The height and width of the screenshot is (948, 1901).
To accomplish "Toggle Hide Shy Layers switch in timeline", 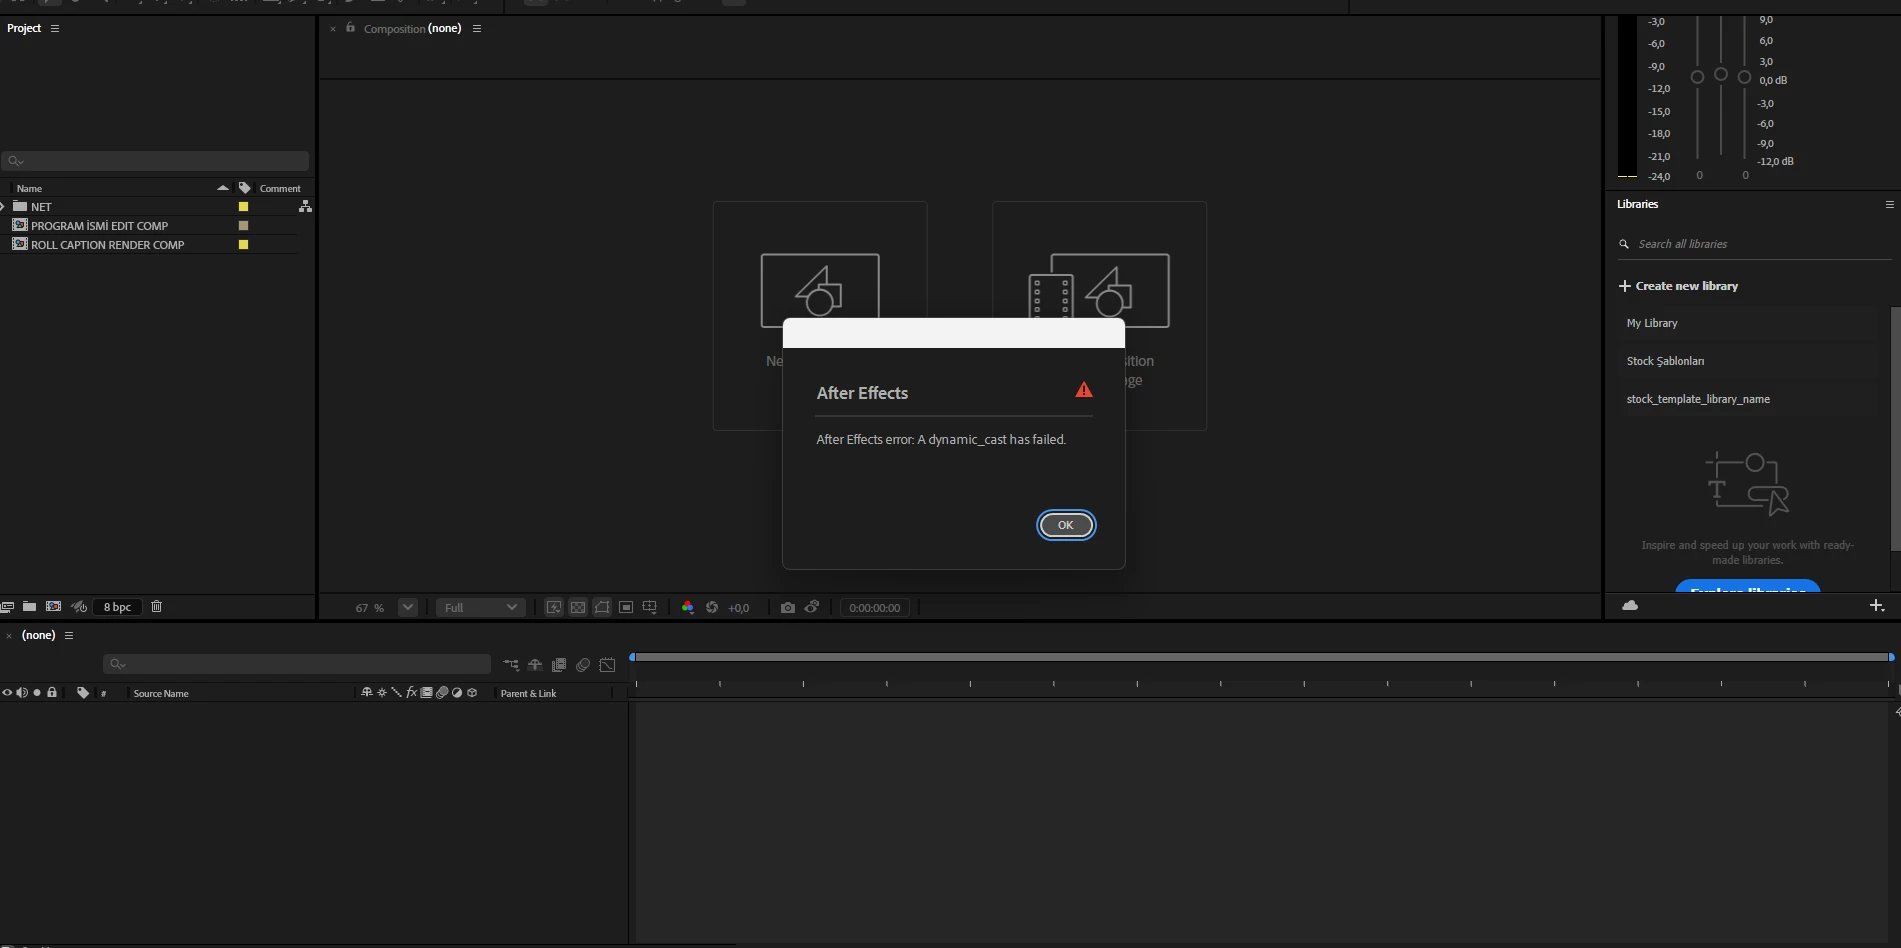I will pyautogui.click(x=535, y=665).
